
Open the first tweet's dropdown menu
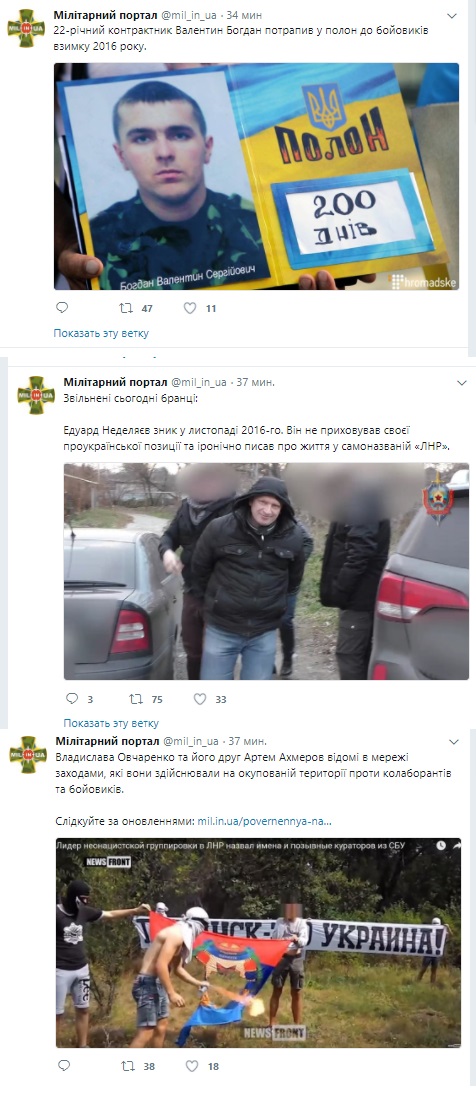[451, 15]
